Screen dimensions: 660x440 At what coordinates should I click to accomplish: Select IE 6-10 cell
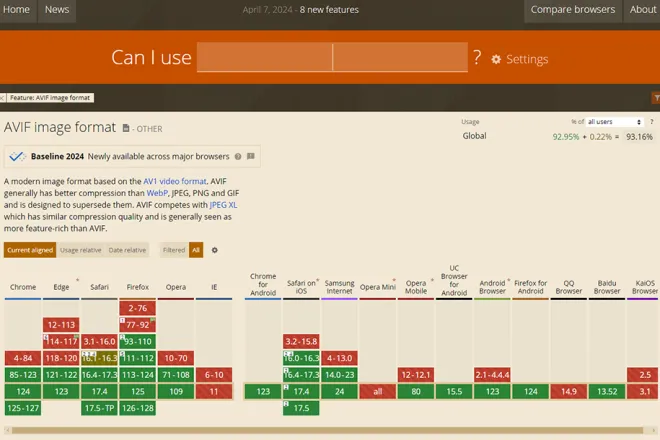(214, 375)
